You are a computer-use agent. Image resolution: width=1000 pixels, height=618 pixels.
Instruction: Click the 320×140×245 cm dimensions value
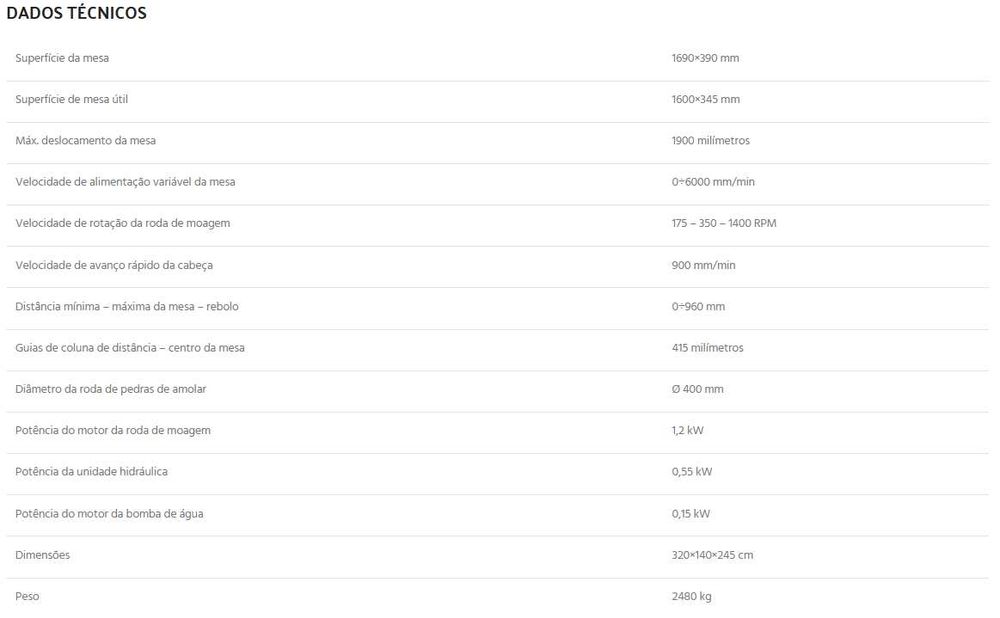(712, 554)
